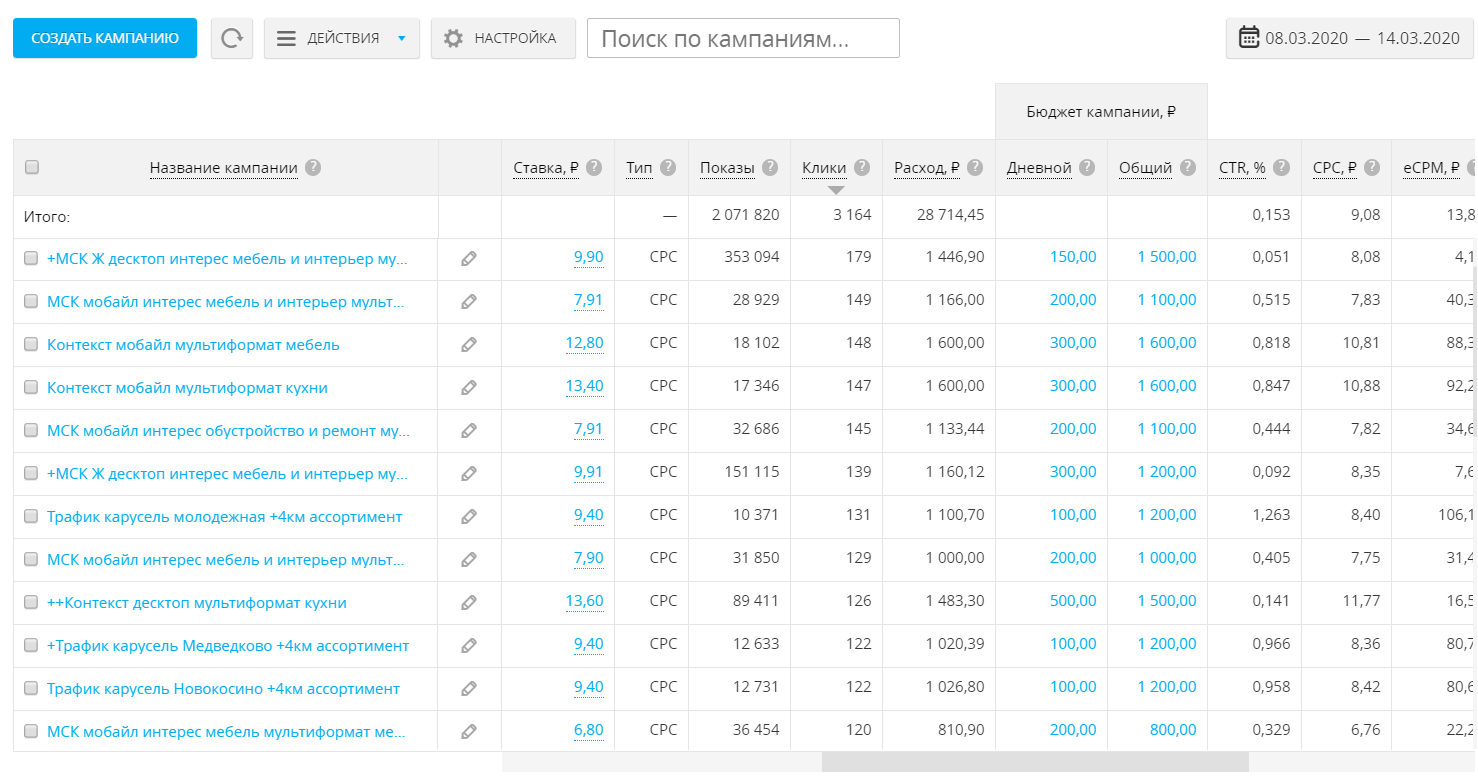Edit campaign Контекст мобайл мультиформат мебель via pencil
The width and height of the screenshot is (1478, 777).
click(469, 344)
